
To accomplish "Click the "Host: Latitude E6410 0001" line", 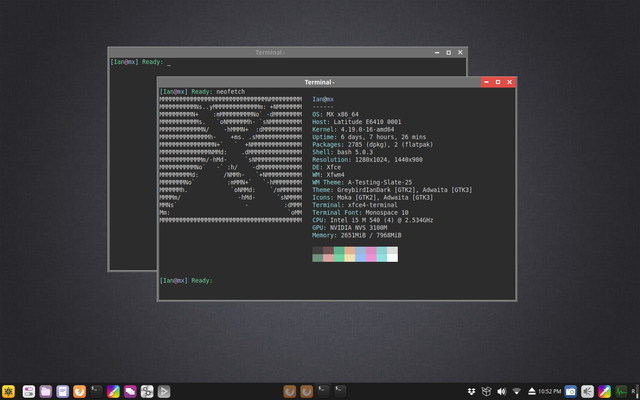I will pos(357,122).
